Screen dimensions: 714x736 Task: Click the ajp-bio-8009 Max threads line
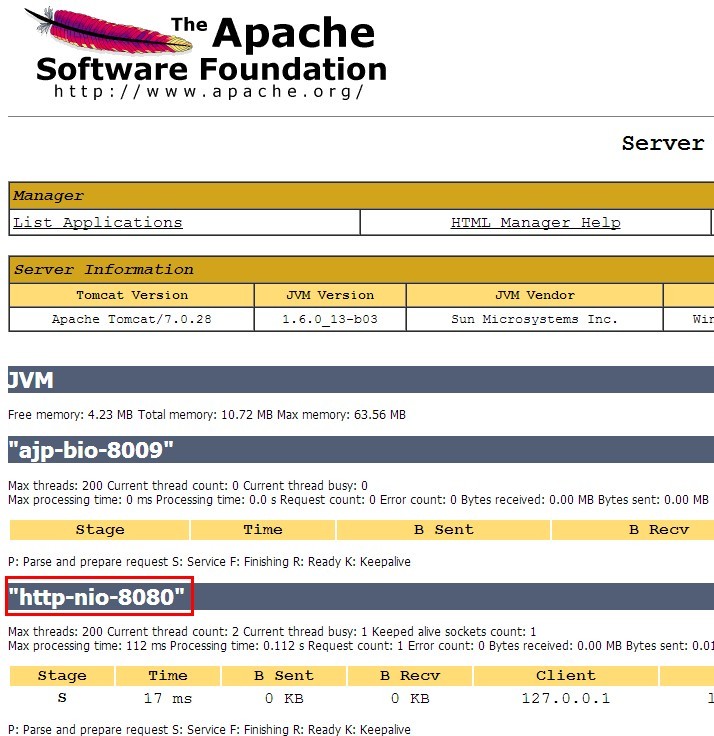coord(188,485)
